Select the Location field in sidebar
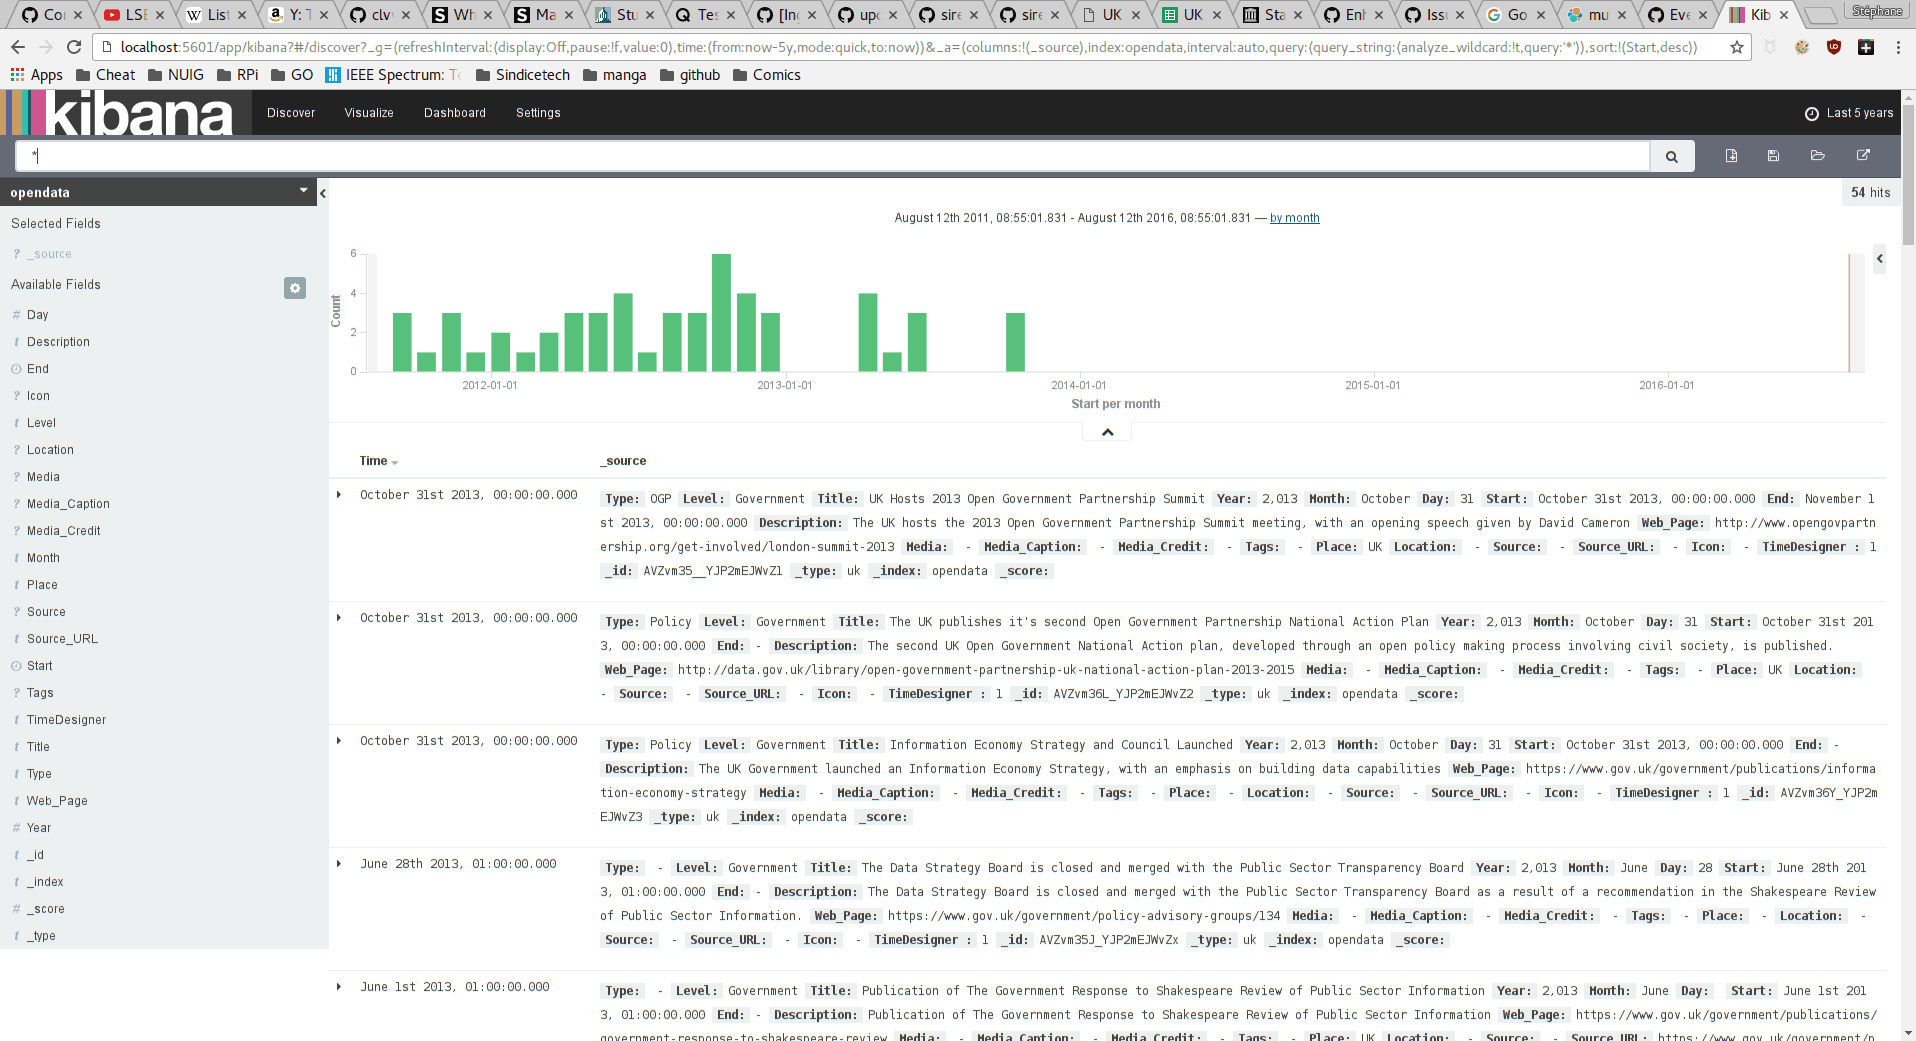The width and height of the screenshot is (1916, 1041). [50, 450]
